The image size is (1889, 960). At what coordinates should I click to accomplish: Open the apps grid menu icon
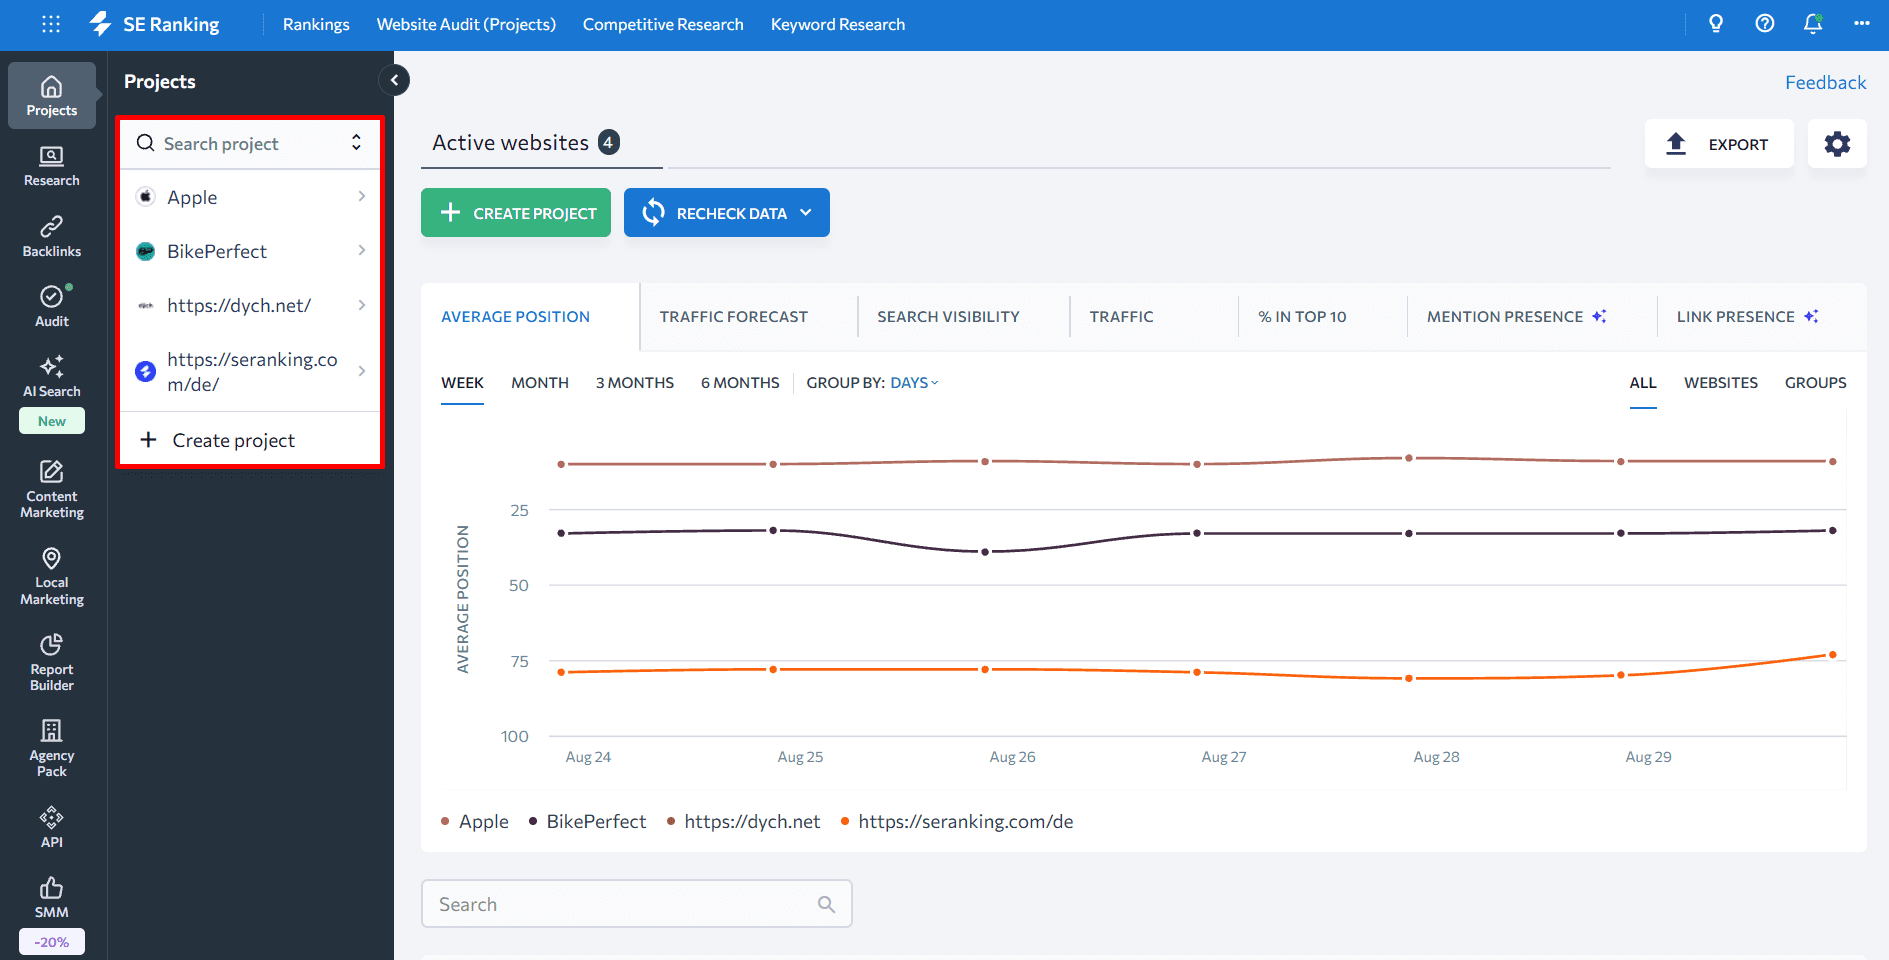click(x=51, y=24)
